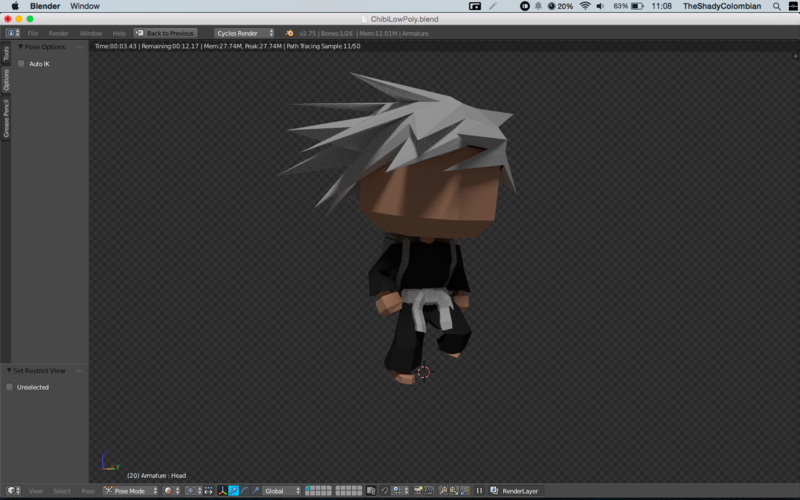The width and height of the screenshot is (800, 500).
Task: Click the pen stylus icon in menu bar
Action: [x=493, y=6]
